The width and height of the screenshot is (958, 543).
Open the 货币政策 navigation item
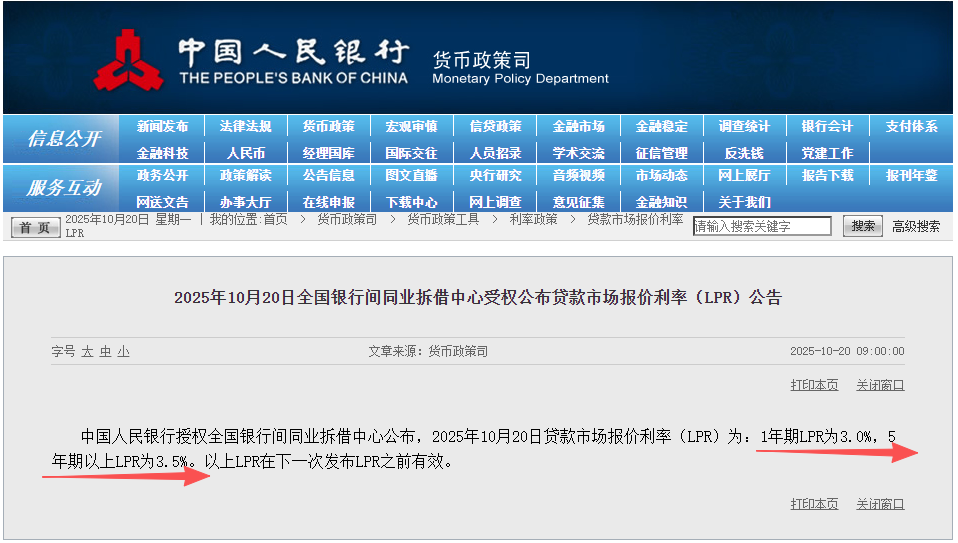[328, 127]
